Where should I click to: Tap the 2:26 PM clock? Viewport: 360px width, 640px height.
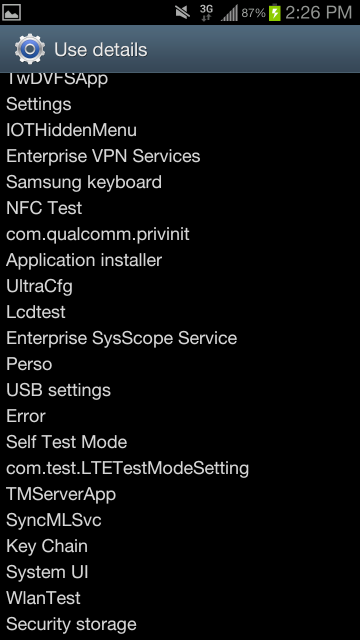point(318,13)
